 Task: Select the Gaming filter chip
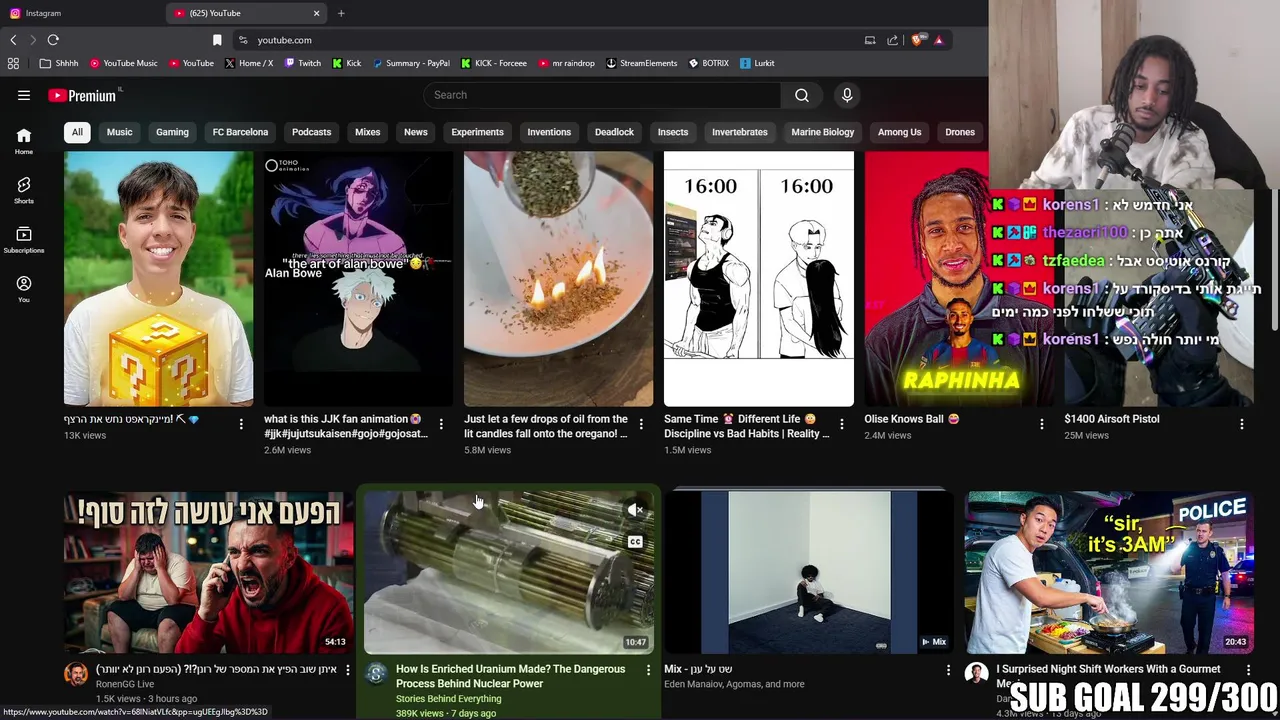tap(172, 132)
